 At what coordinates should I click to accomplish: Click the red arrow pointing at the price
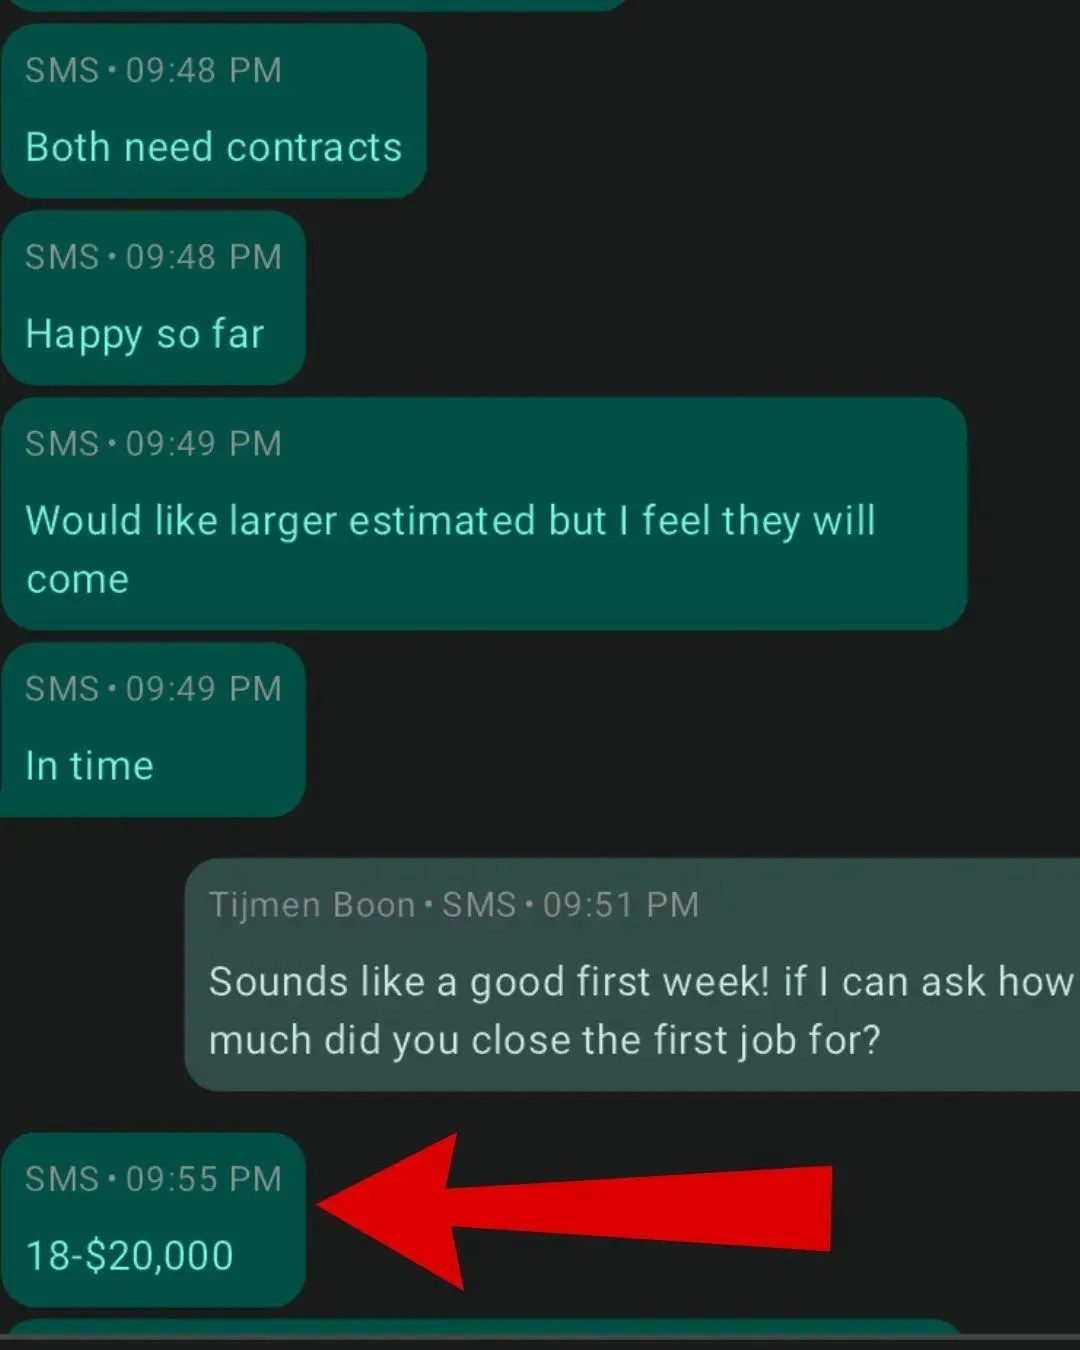574,1208
